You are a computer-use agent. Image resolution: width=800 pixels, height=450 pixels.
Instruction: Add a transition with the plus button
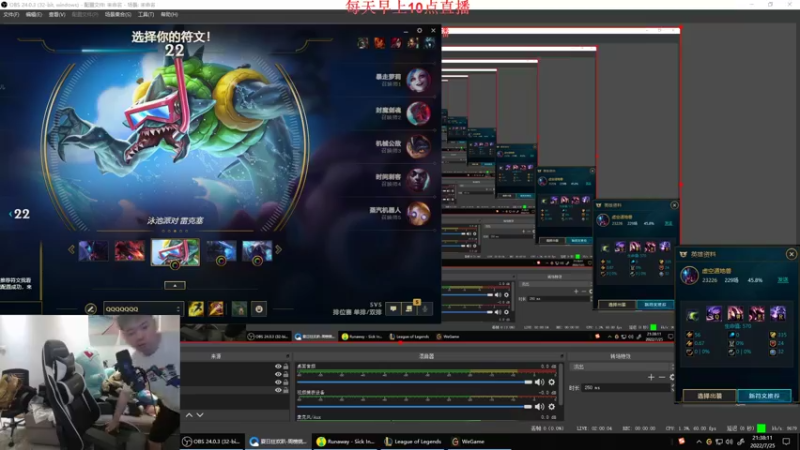(x=651, y=377)
